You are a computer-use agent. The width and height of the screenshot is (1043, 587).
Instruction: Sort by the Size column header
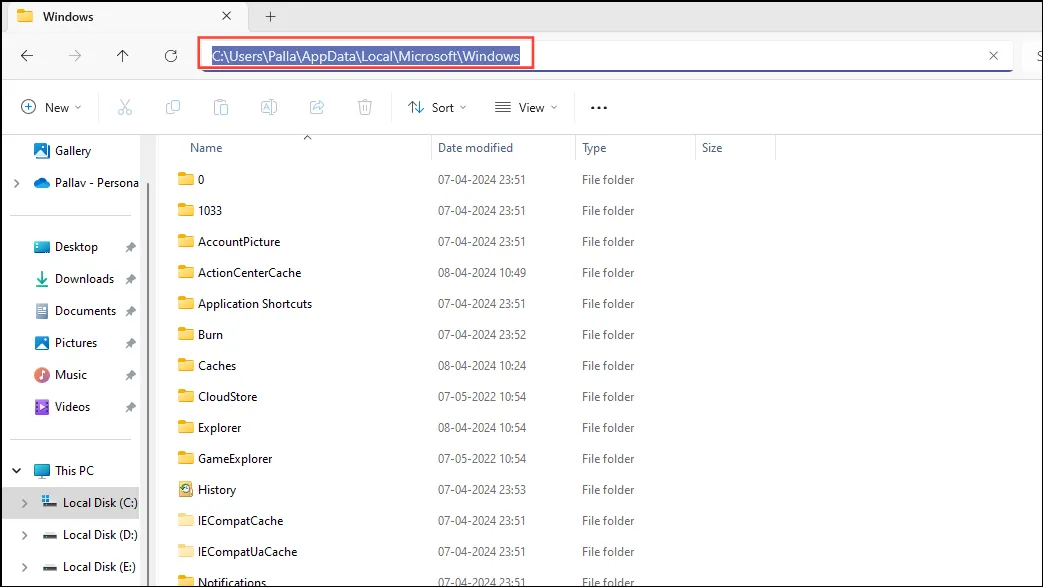712,148
